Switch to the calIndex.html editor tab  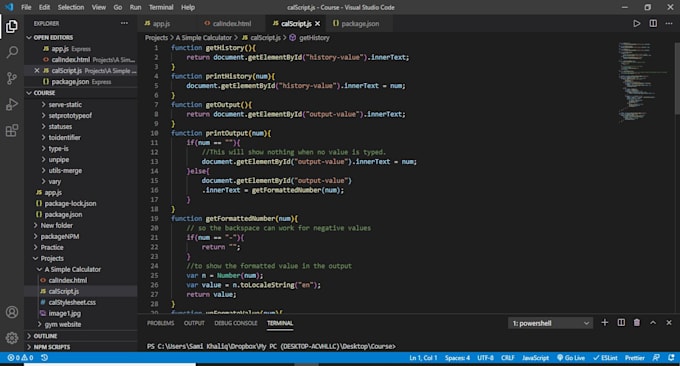[x=232, y=24]
